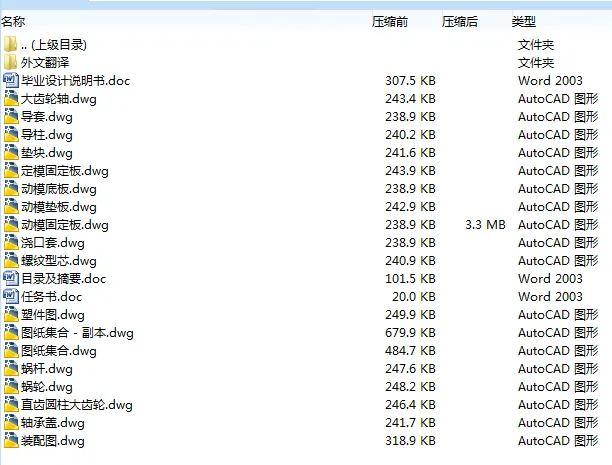Click the AutoCAD icon of 图纸集合.dwg
Screen dimensions: 612x465
[x=11, y=350]
